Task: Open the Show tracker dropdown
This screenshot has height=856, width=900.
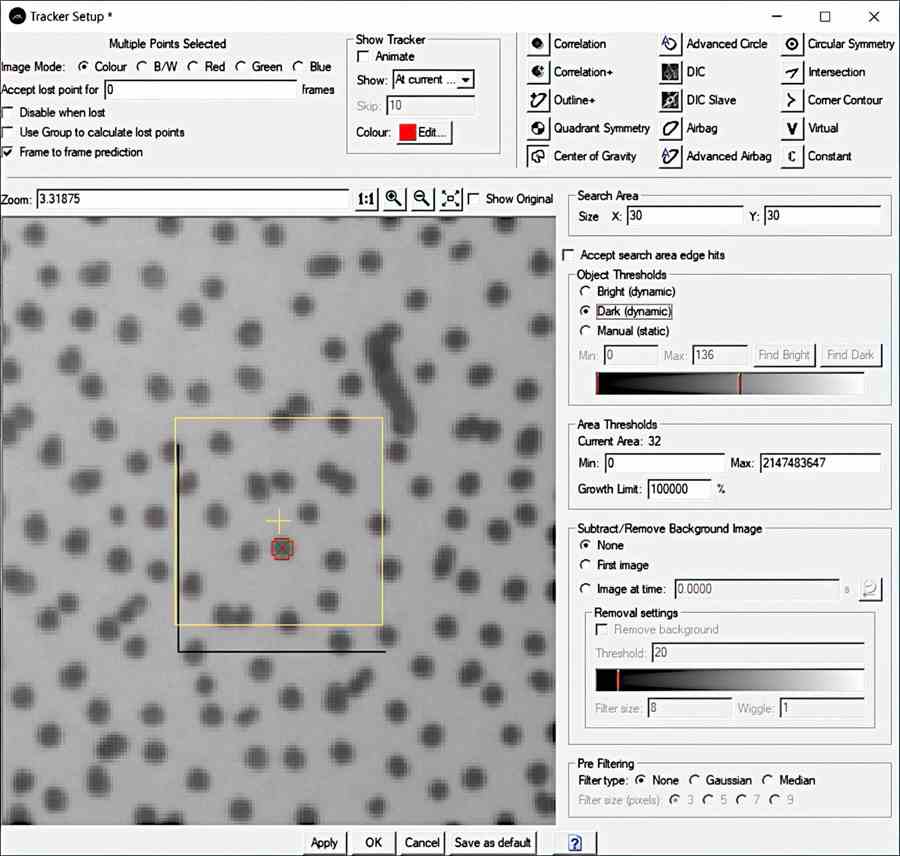Action: pyautogui.click(x=464, y=79)
